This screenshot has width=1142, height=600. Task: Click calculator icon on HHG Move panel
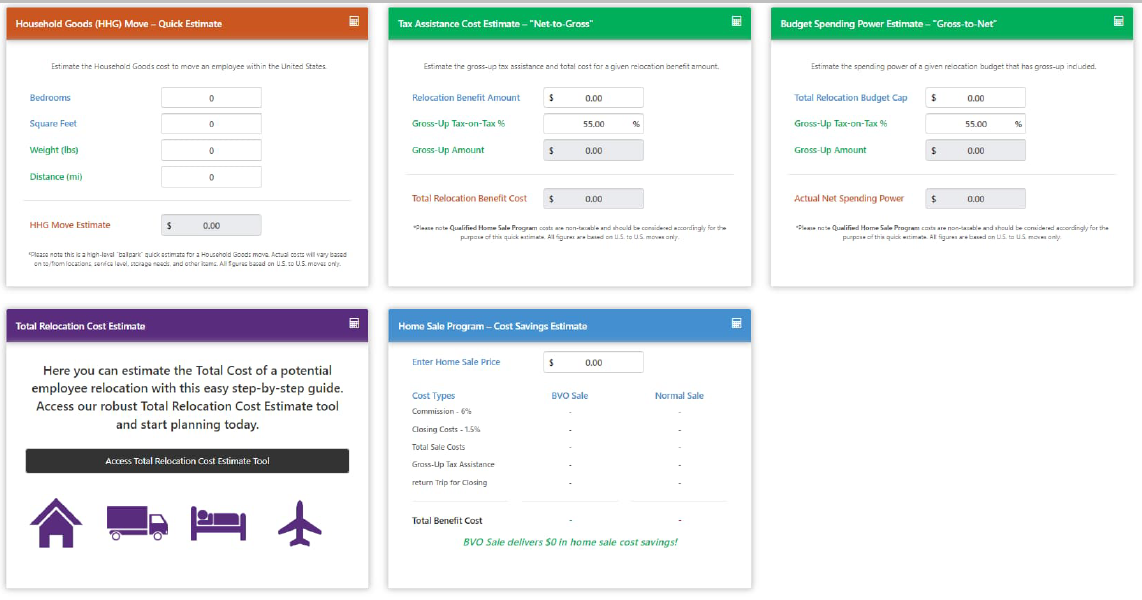coord(354,22)
